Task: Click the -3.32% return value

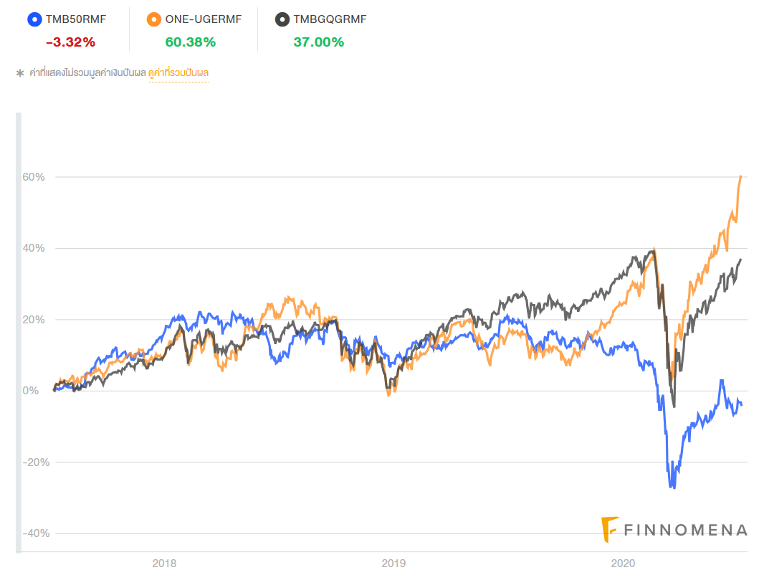Action: pos(70,42)
